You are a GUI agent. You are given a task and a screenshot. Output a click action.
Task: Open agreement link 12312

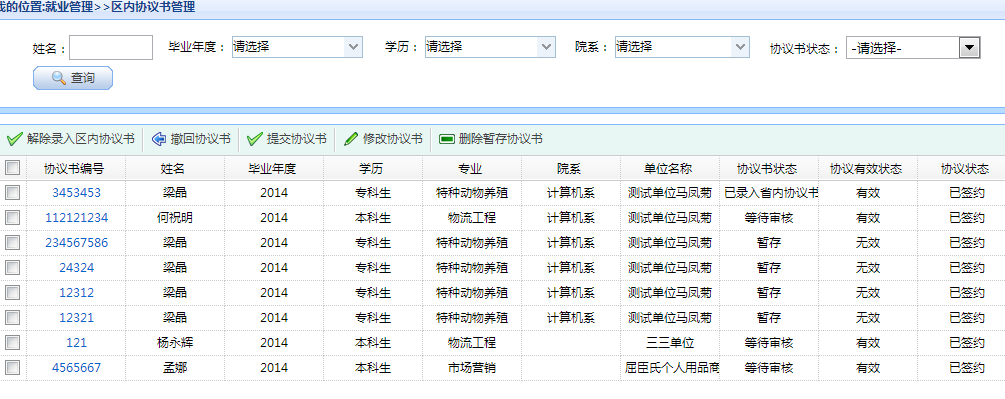tap(76, 293)
